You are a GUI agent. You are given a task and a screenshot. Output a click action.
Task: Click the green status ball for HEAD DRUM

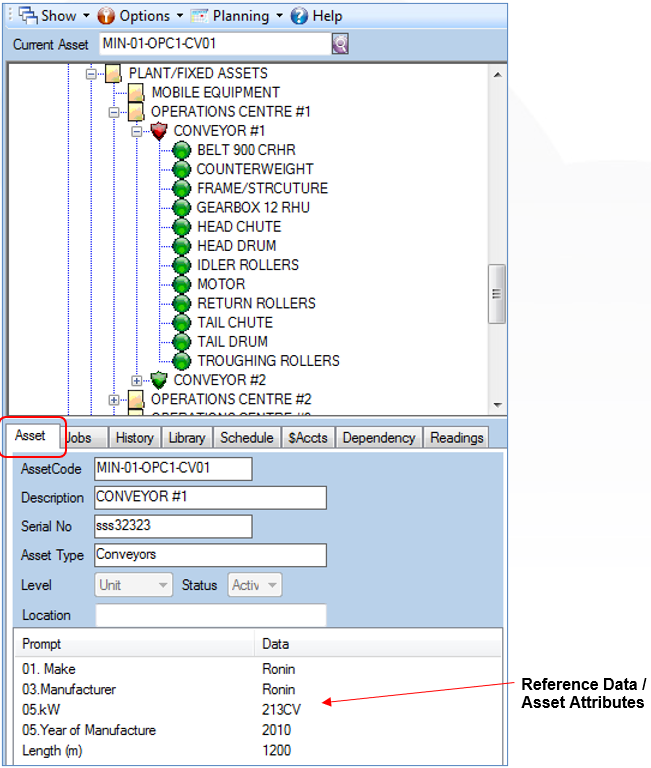pyautogui.click(x=182, y=246)
